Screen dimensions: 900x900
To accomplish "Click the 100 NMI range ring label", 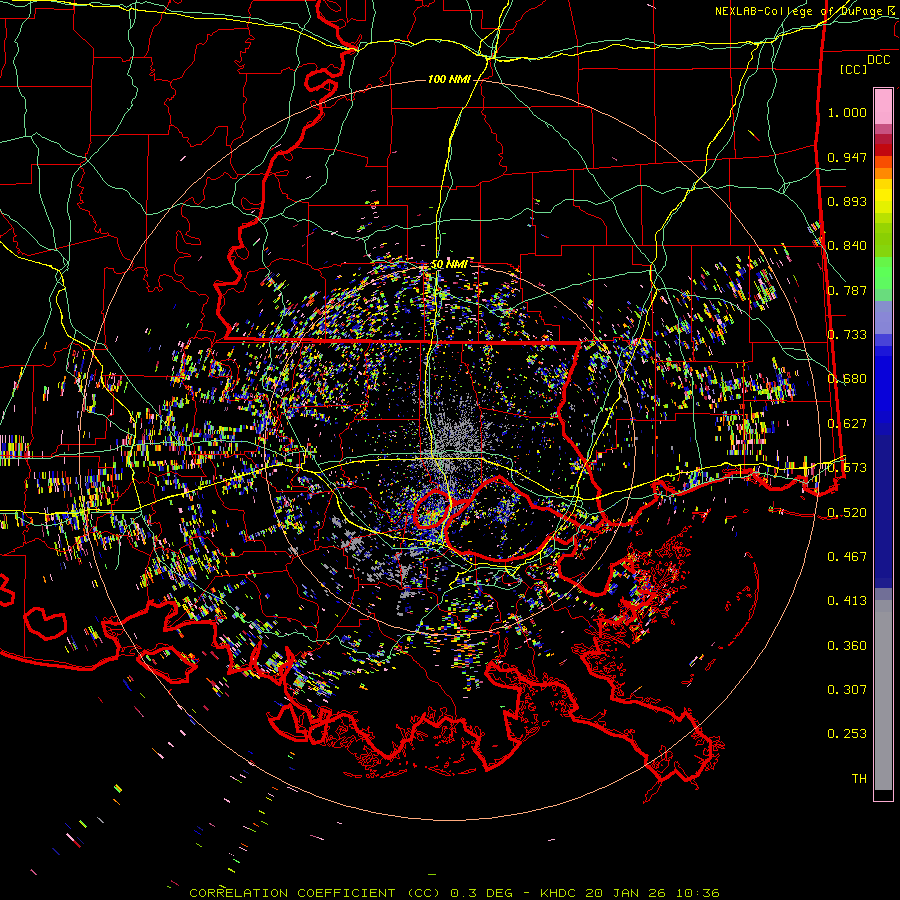I will click(449, 79).
